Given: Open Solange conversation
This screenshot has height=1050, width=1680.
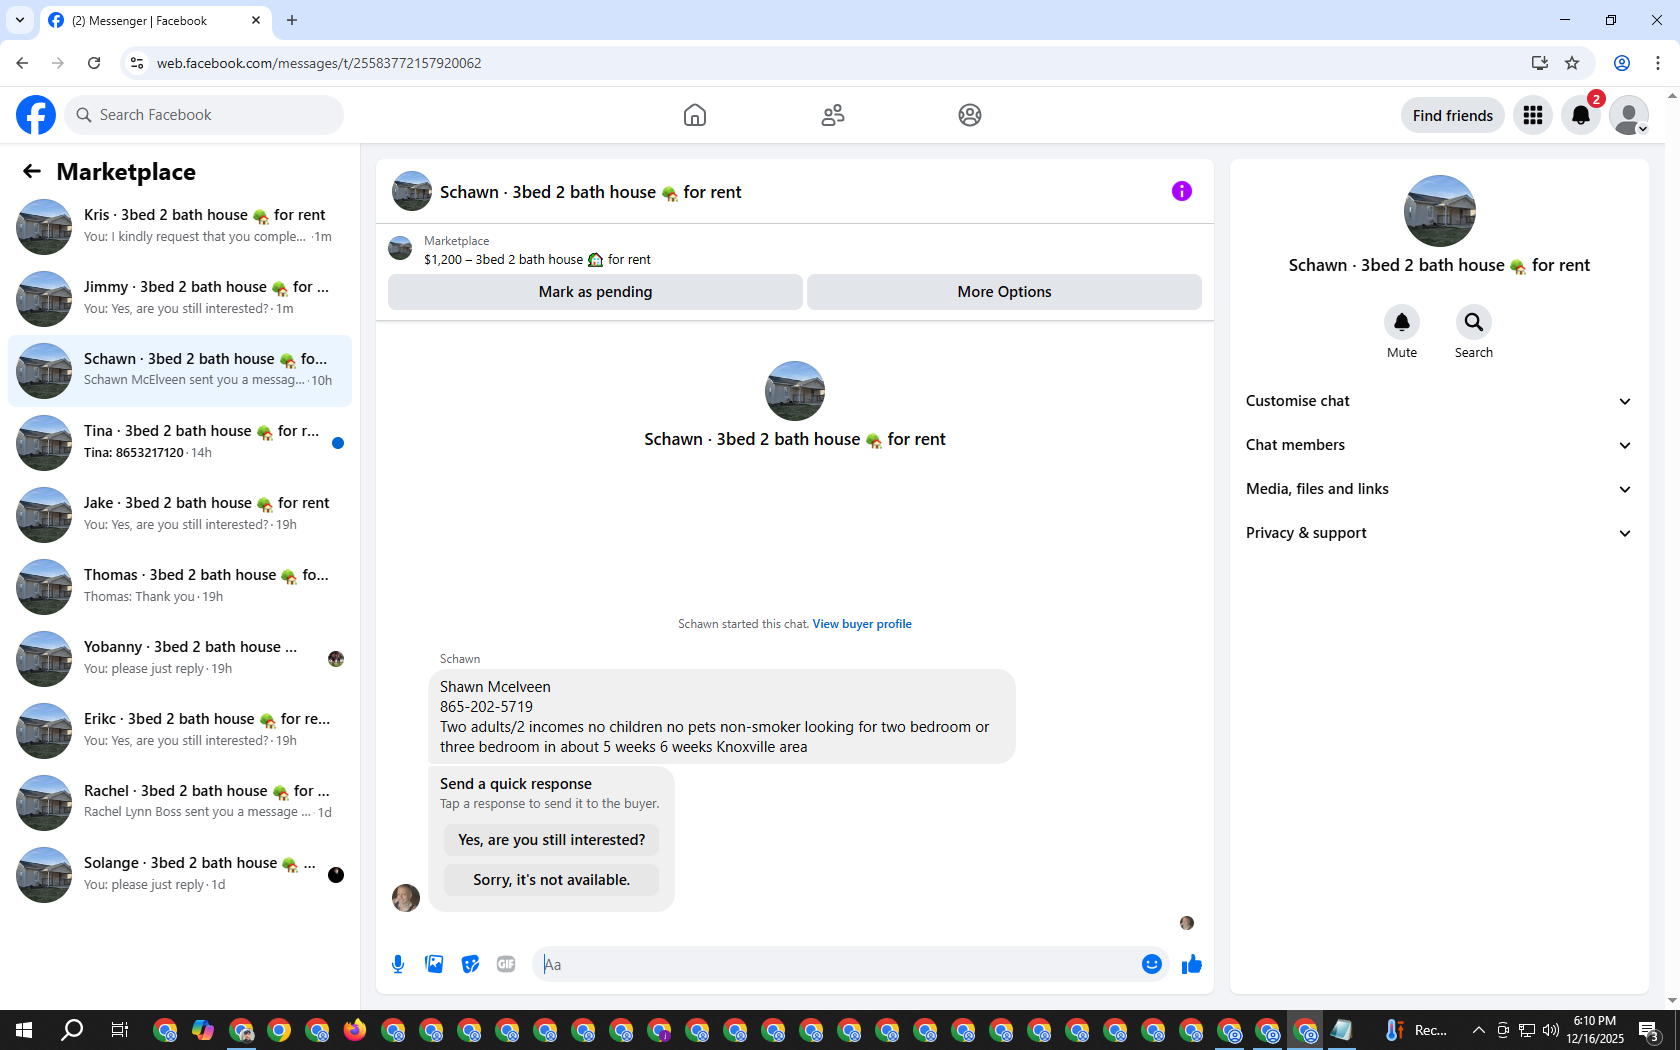Looking at the screenshot, I should tap(180, 874).
